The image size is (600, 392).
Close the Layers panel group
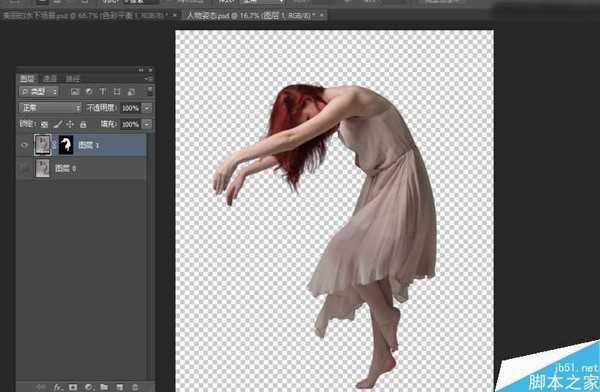pos(150,70)
